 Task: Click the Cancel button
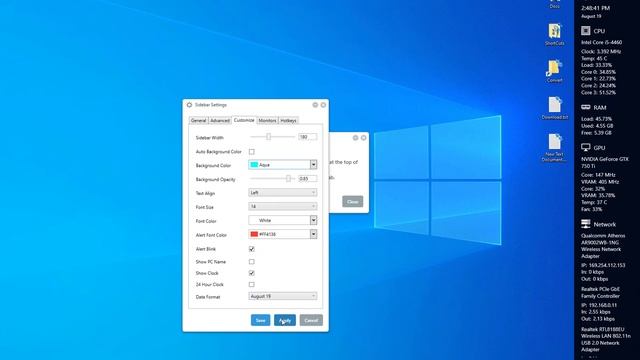(311, 320)
